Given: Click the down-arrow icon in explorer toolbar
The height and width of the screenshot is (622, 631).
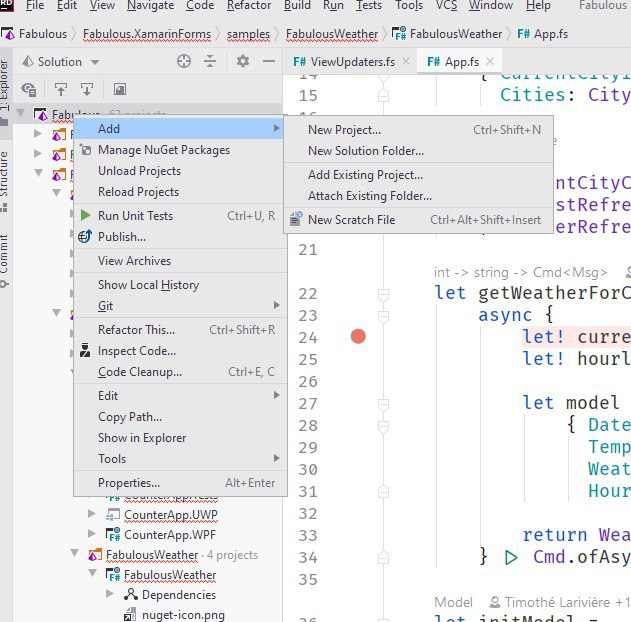Looking at the screenshot, I should point(87,89).
